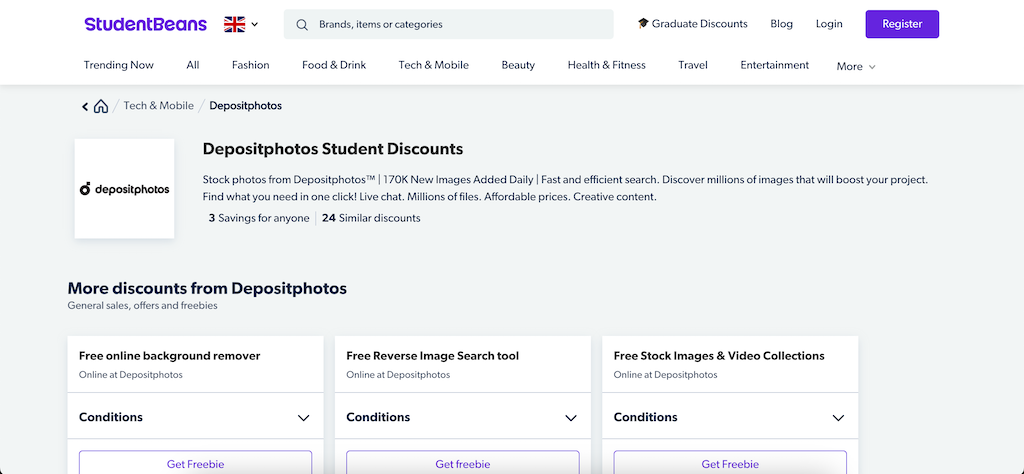This screenshot has width=1024, height=474.
Task: Click the StudentBeans logo
Action: coord(145,24)
